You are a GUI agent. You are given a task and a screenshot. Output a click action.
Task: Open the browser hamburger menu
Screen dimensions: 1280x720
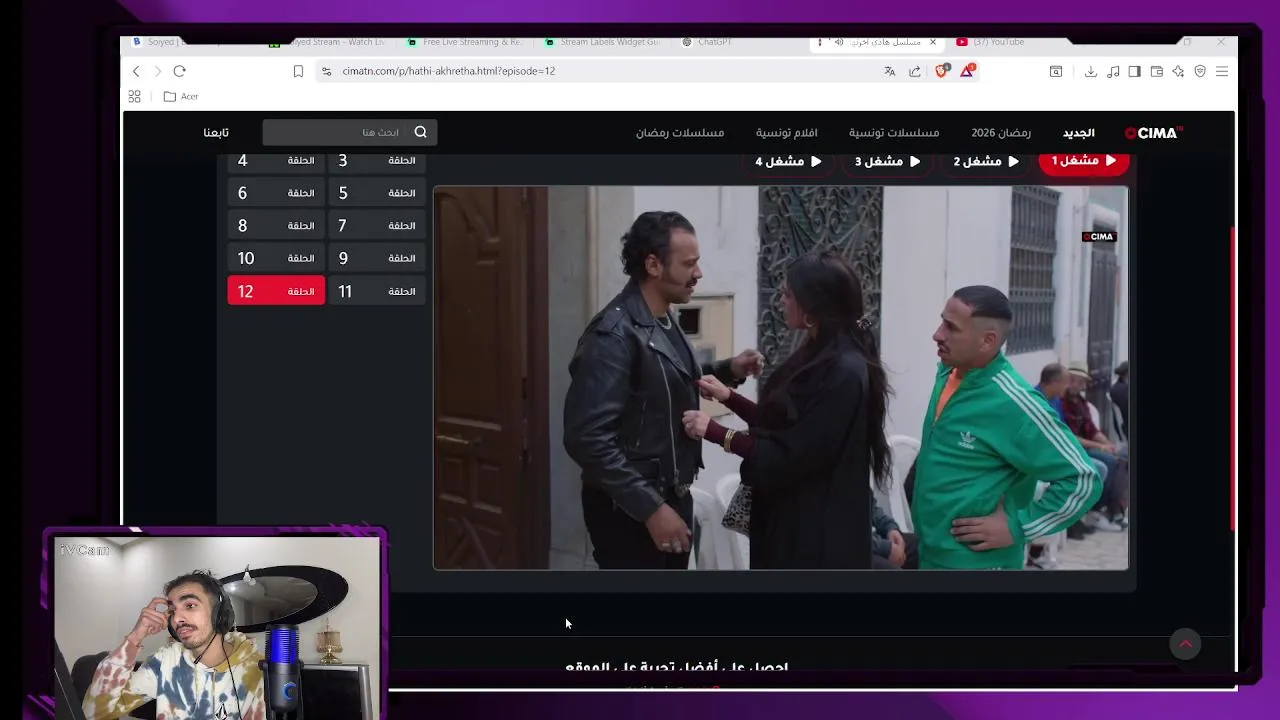pos(1222,71)
